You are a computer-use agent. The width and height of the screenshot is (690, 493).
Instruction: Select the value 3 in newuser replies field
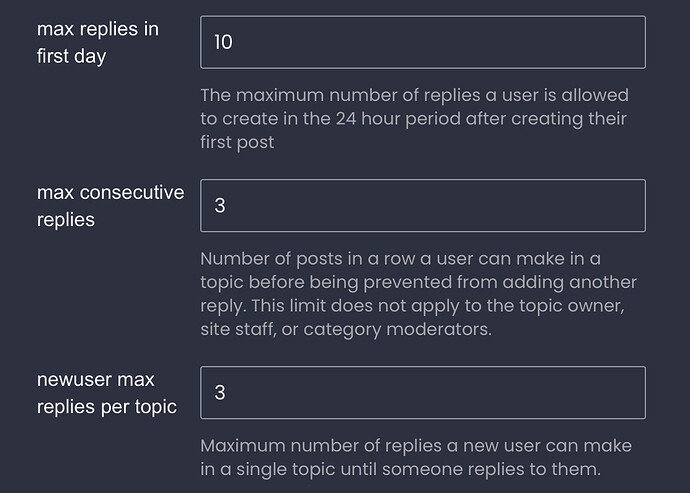pos(220,393)
